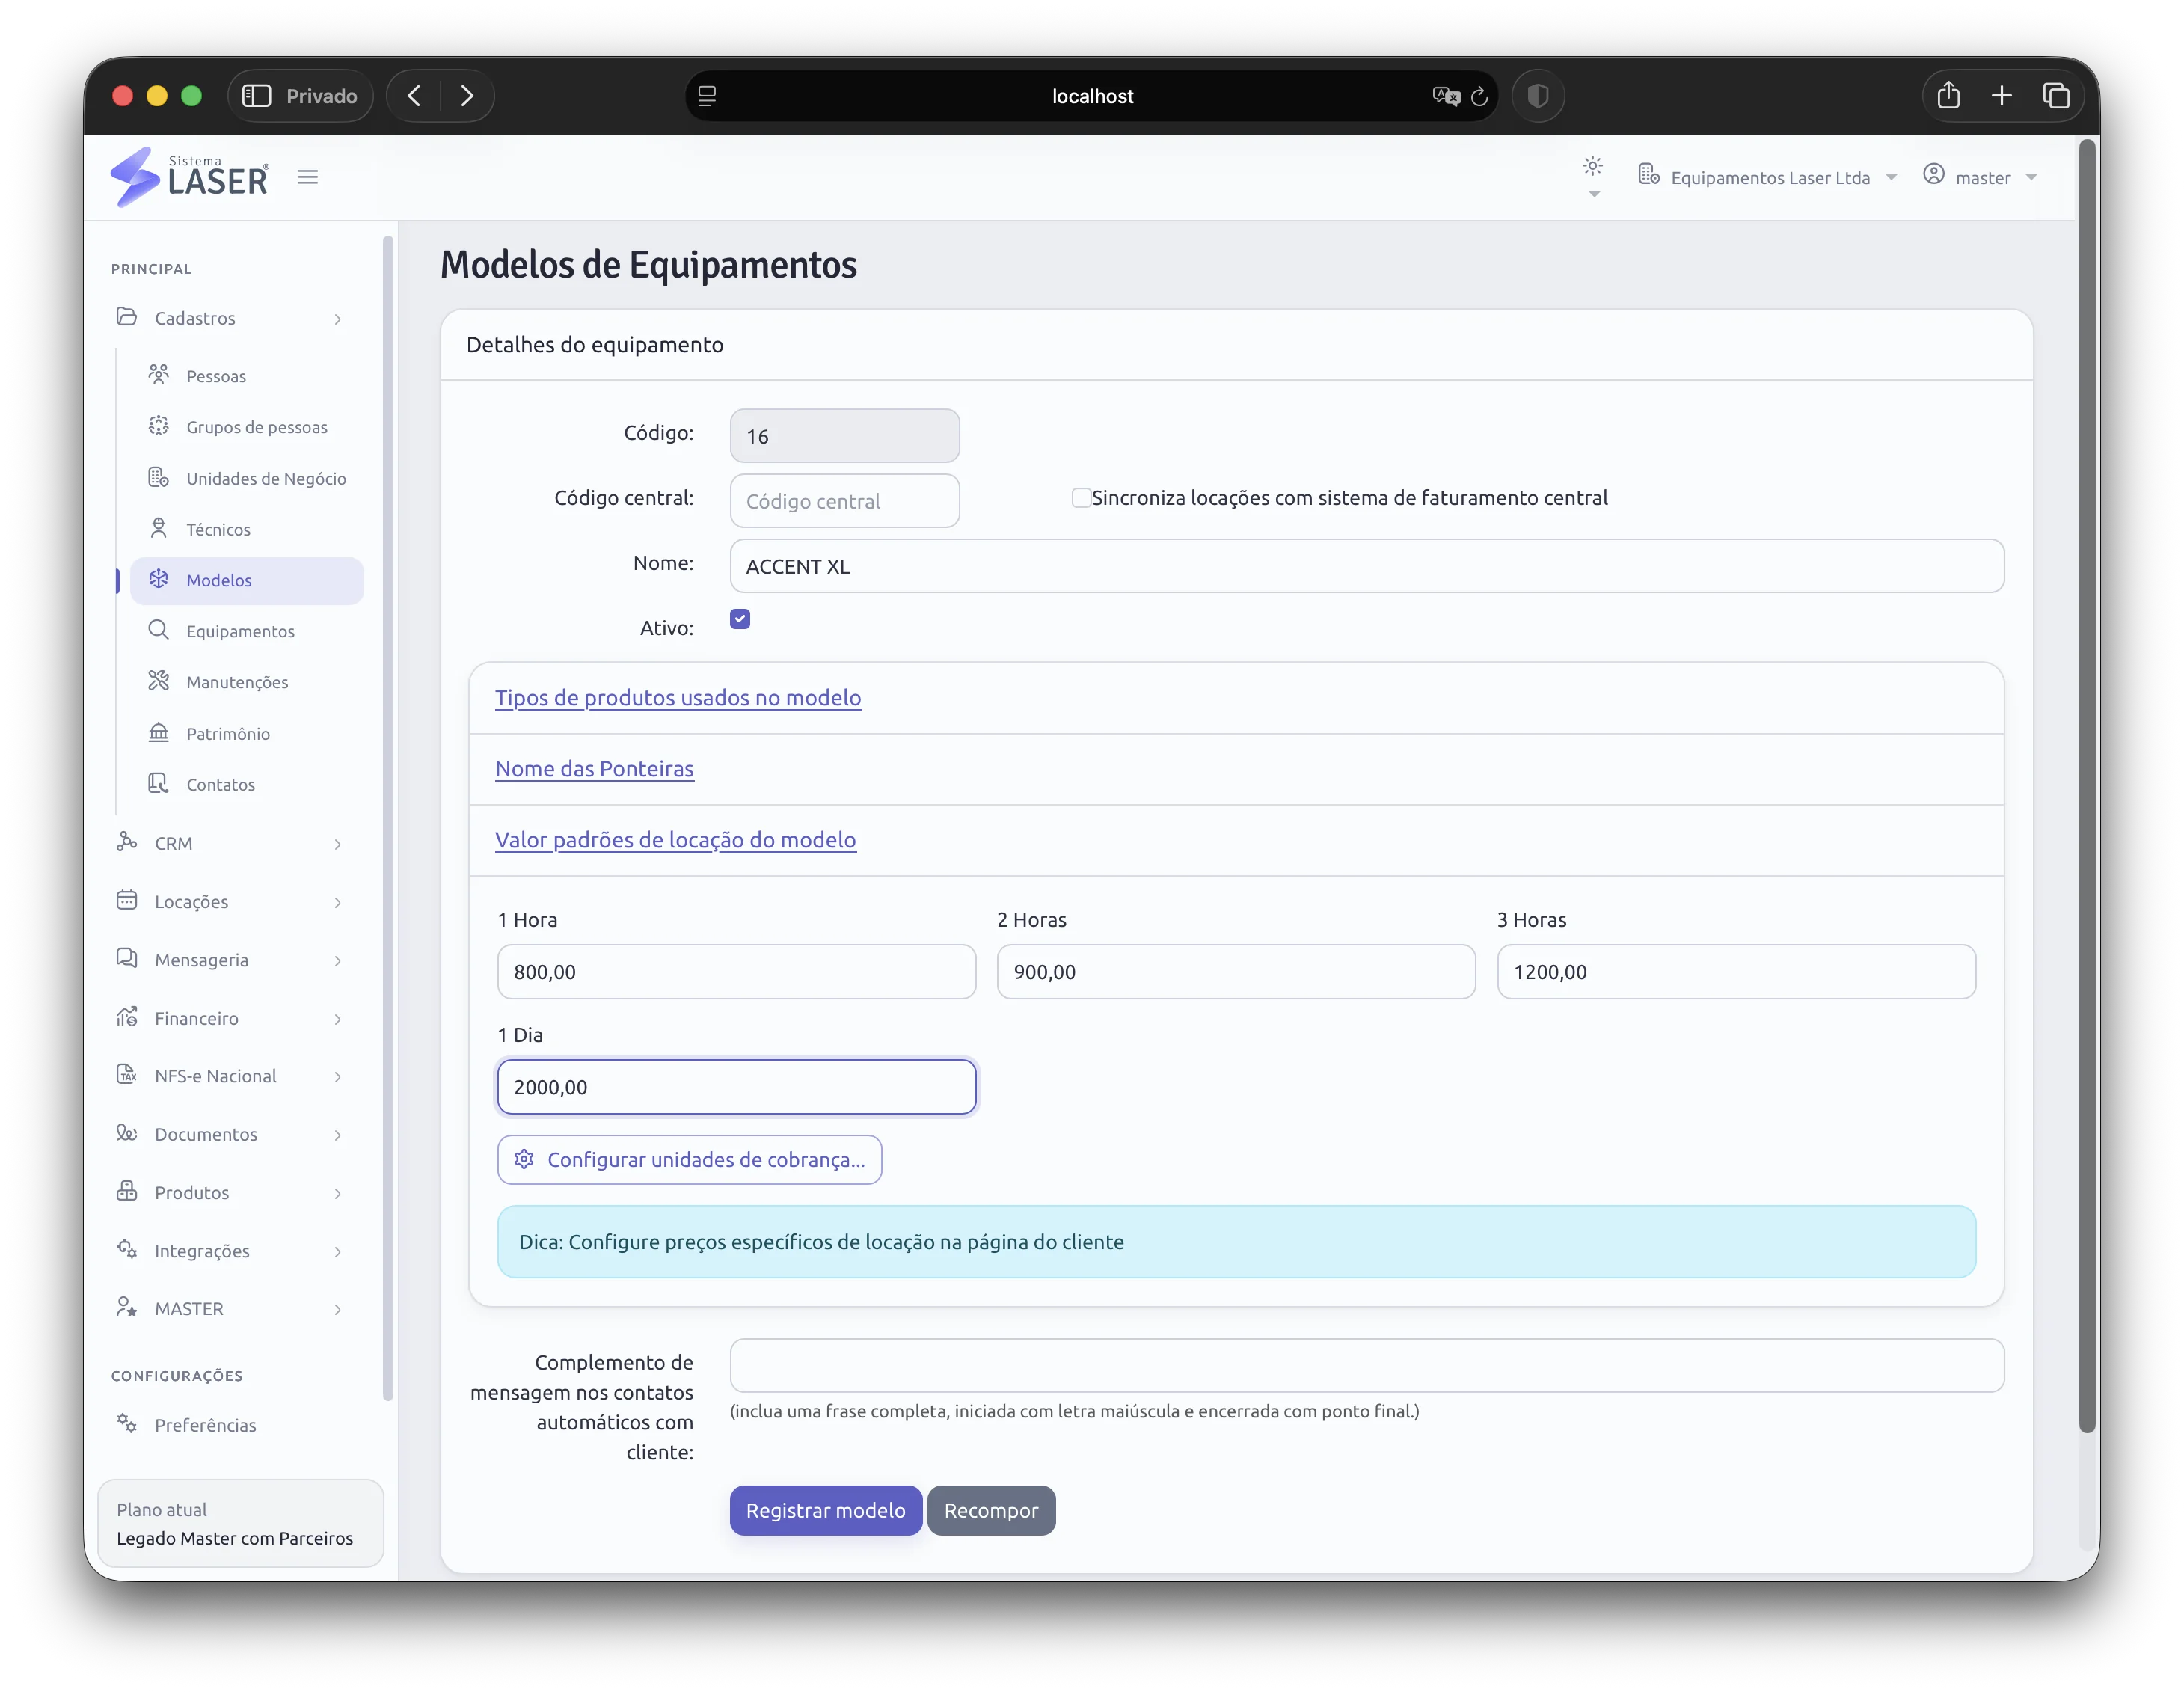Uncheck the Ativo checkbox
This screenshot has width=2184, height=1692.
point(740,620)
